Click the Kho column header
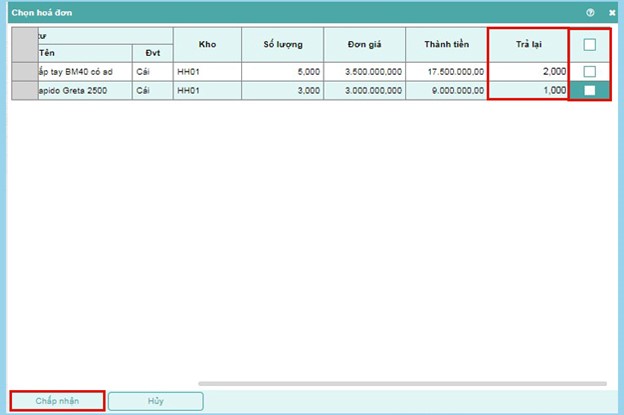 coord(207,44)
